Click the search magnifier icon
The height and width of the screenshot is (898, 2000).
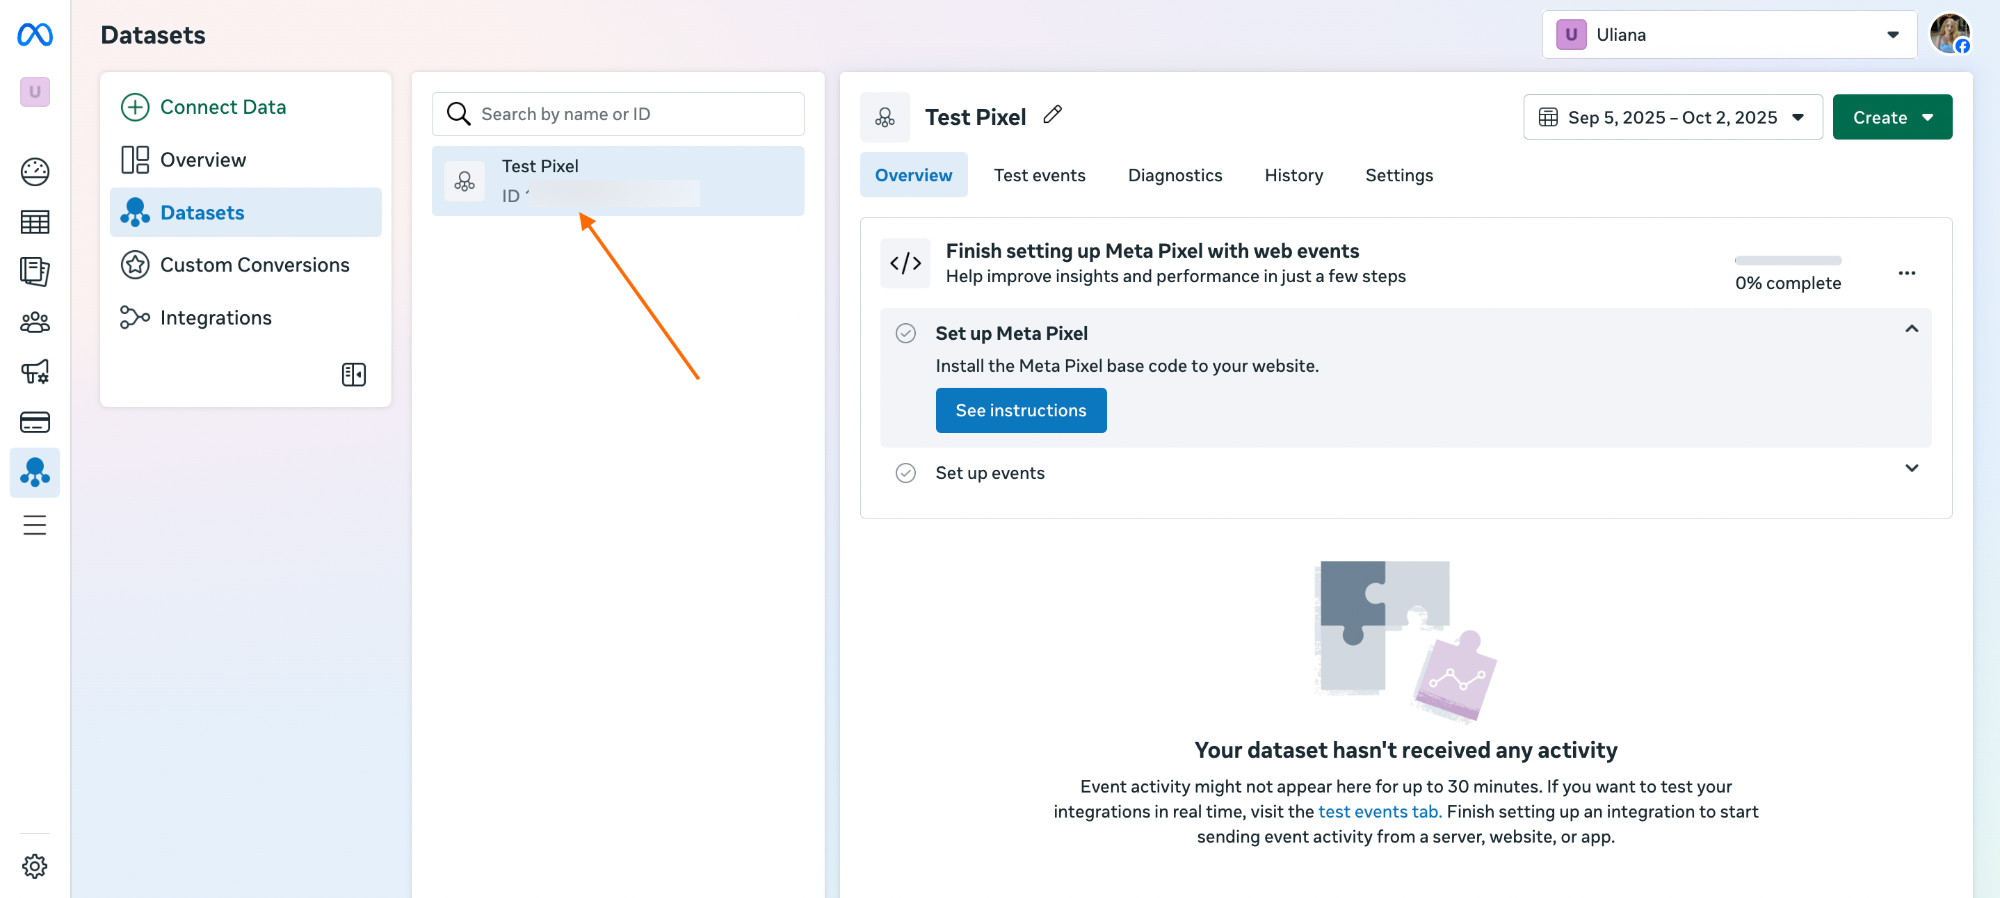pyautogui.click(x=458, y=114)
